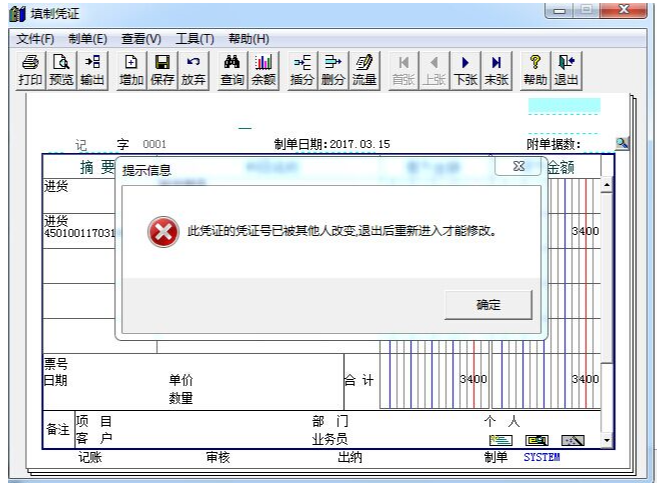Click the 退出 (Exit) toolbar icon

coord(566,70)
